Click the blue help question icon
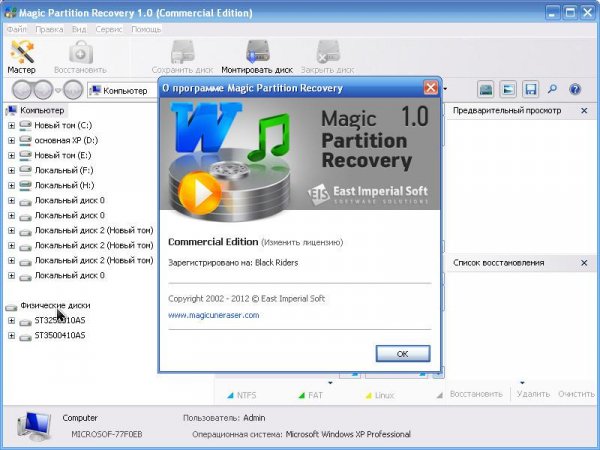The height and width of the screenshot is (450, 600). (575, 90)
